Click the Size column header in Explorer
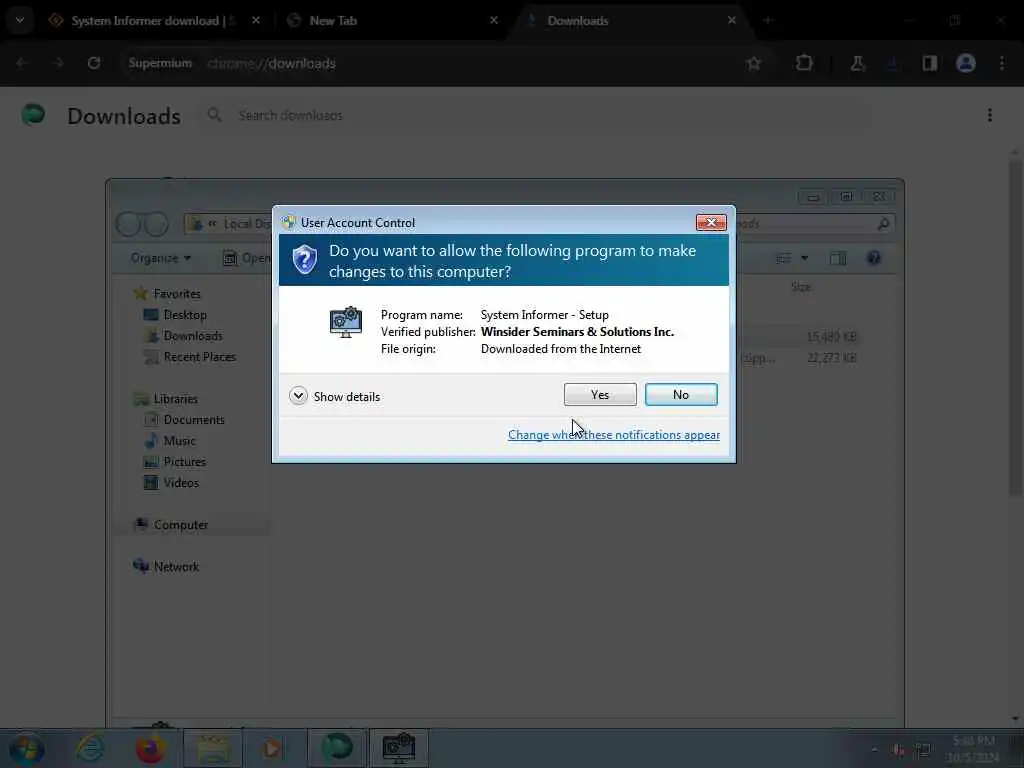The image size is (1024, 768). point(801,287)
